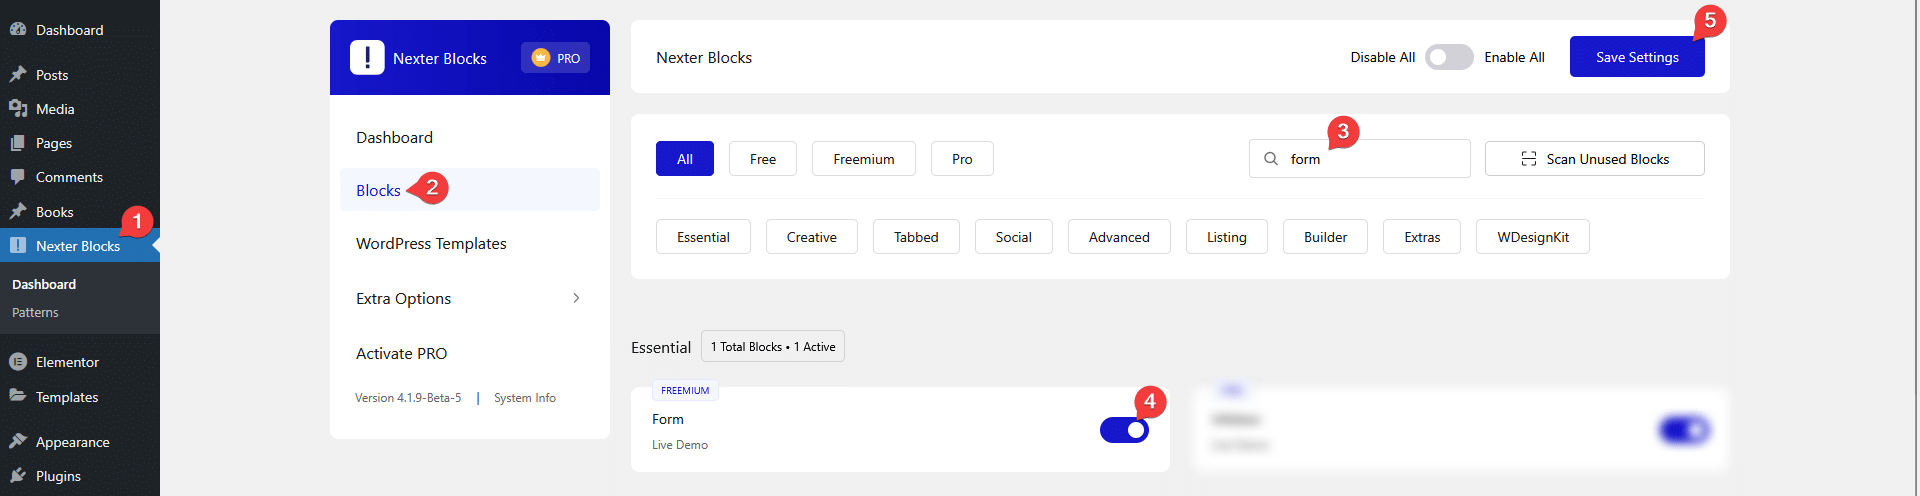Click the Comments bubble icon
Viewport: 1920px width, 496px height.
(18, 177)
